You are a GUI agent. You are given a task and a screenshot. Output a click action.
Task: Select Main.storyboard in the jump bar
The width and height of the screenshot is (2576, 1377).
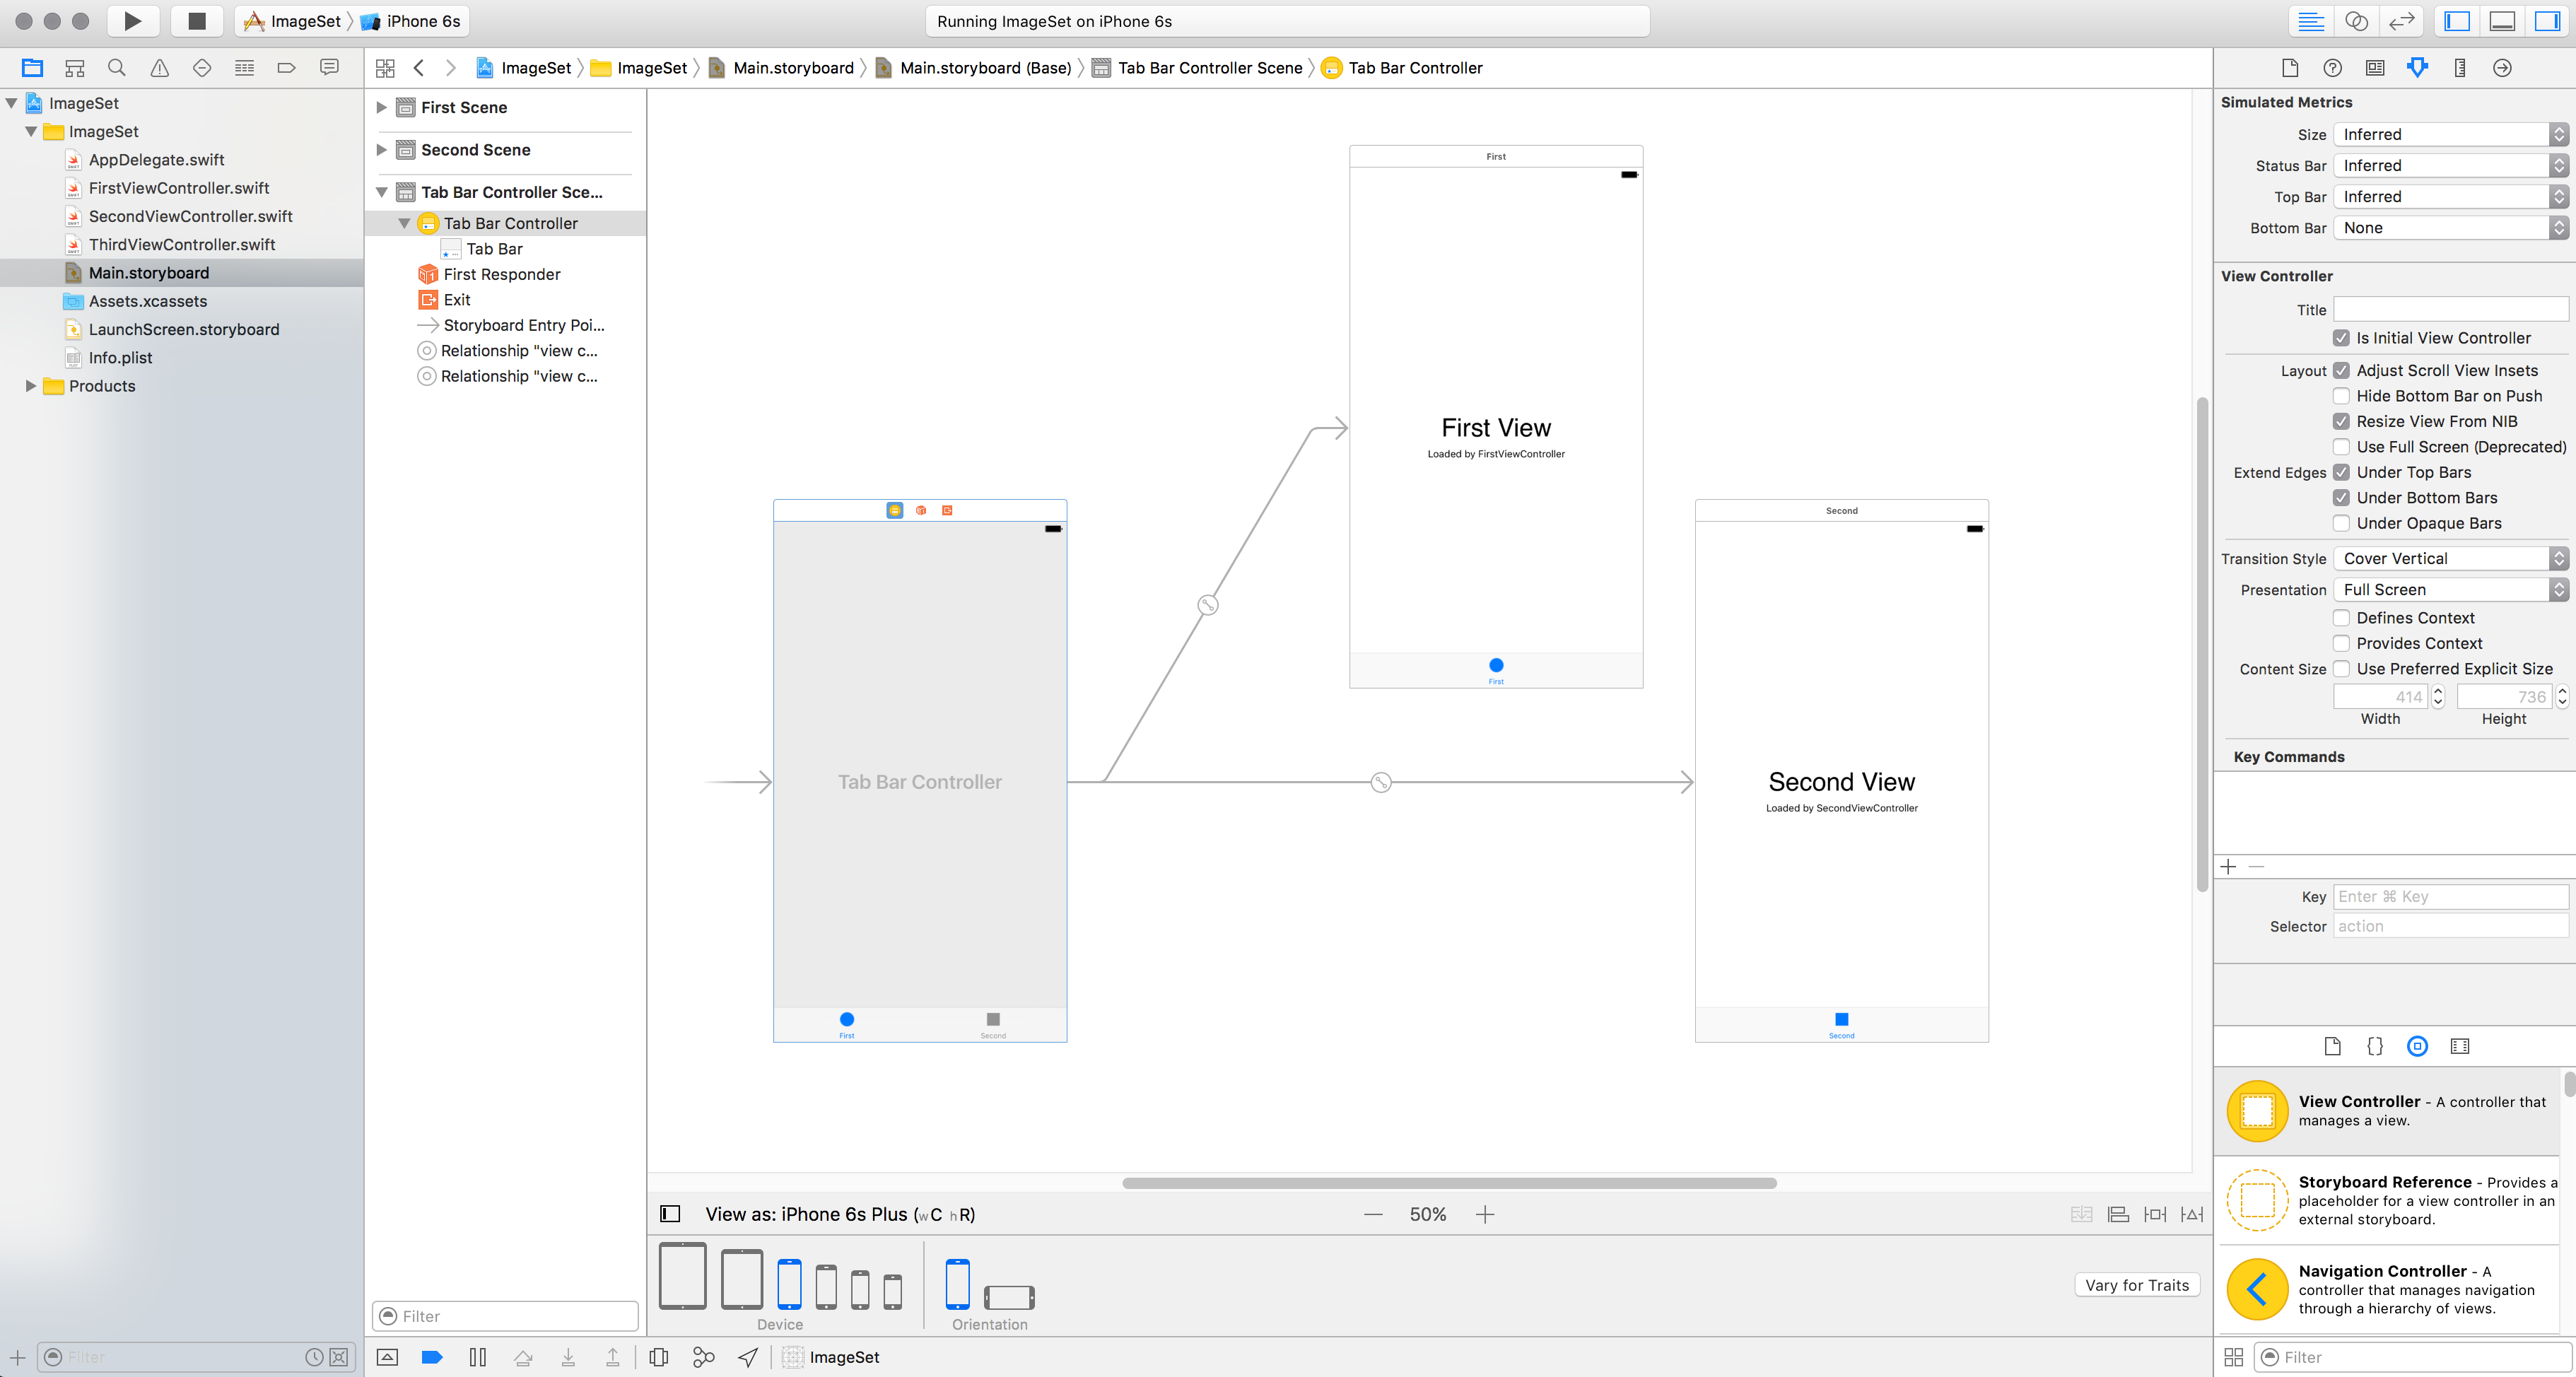click(x=790, y=68)
